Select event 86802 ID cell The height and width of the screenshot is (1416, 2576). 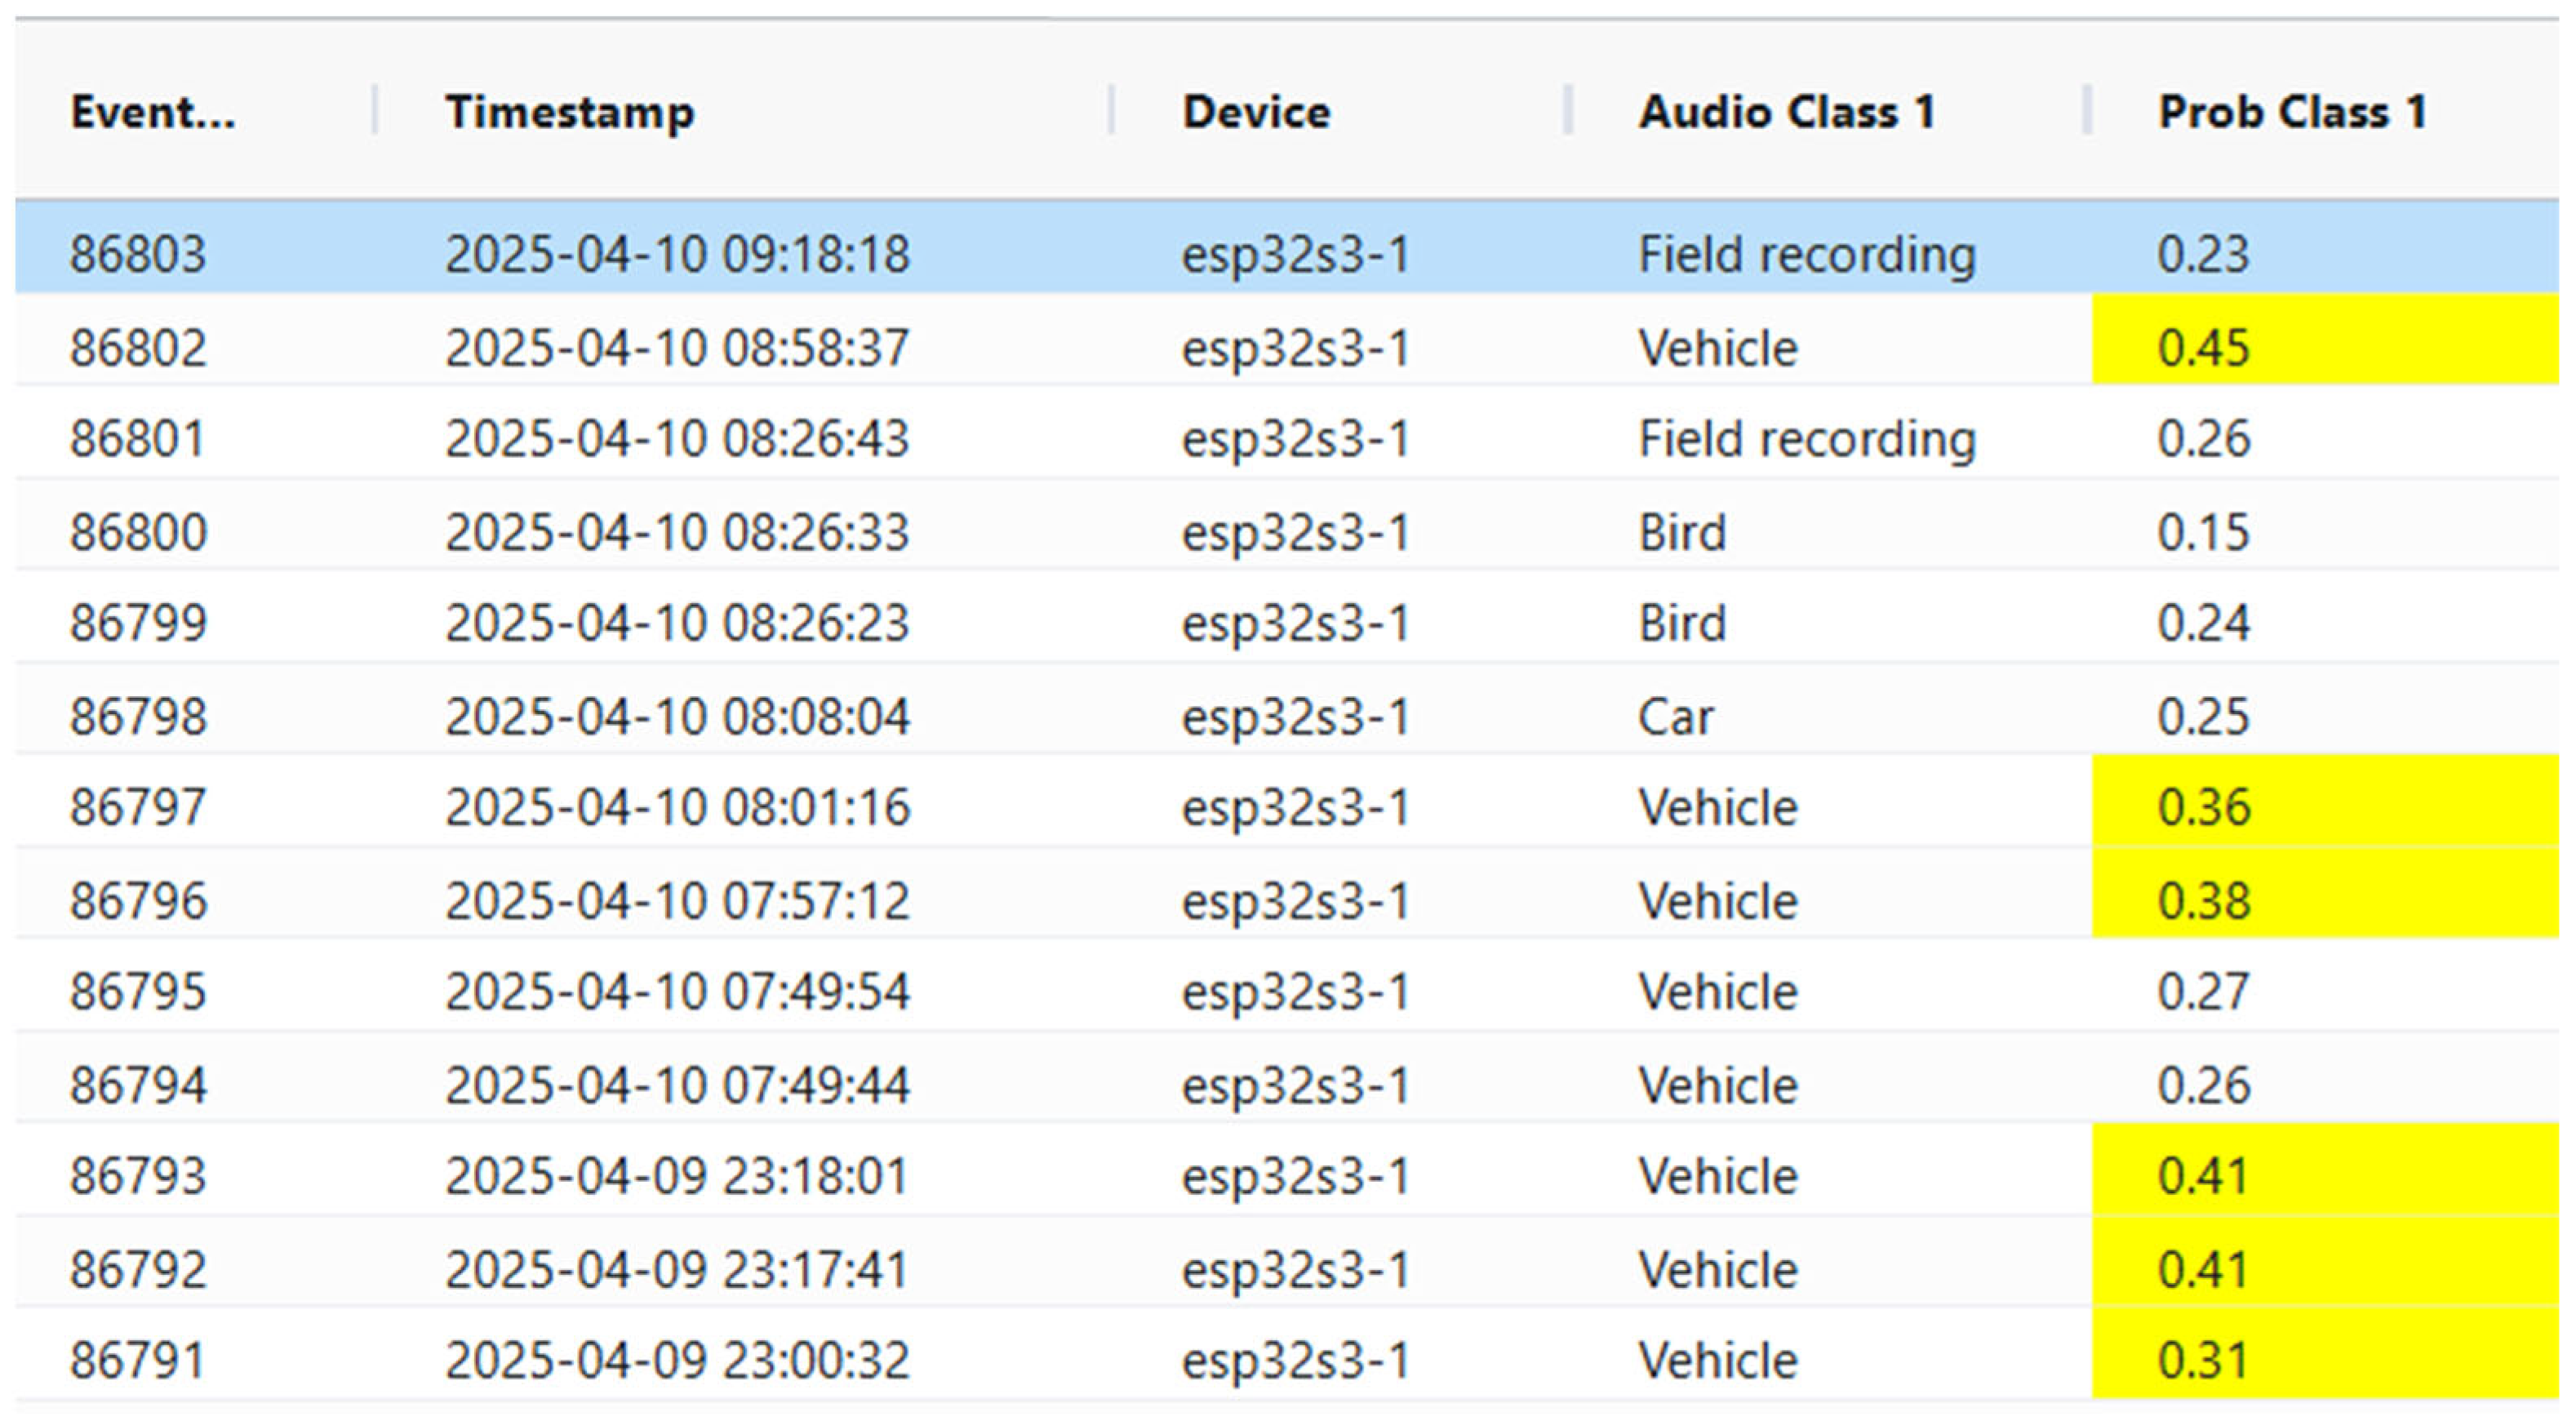click(138, 347)
